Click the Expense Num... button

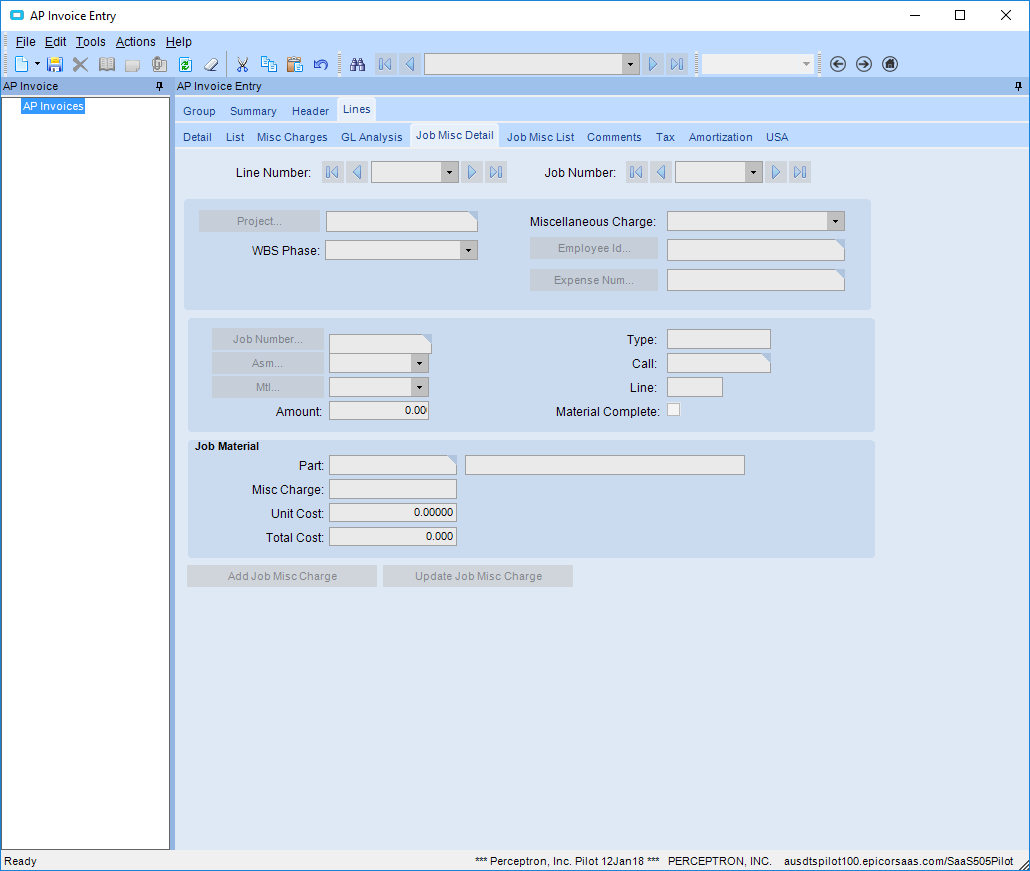pos(594,280)
